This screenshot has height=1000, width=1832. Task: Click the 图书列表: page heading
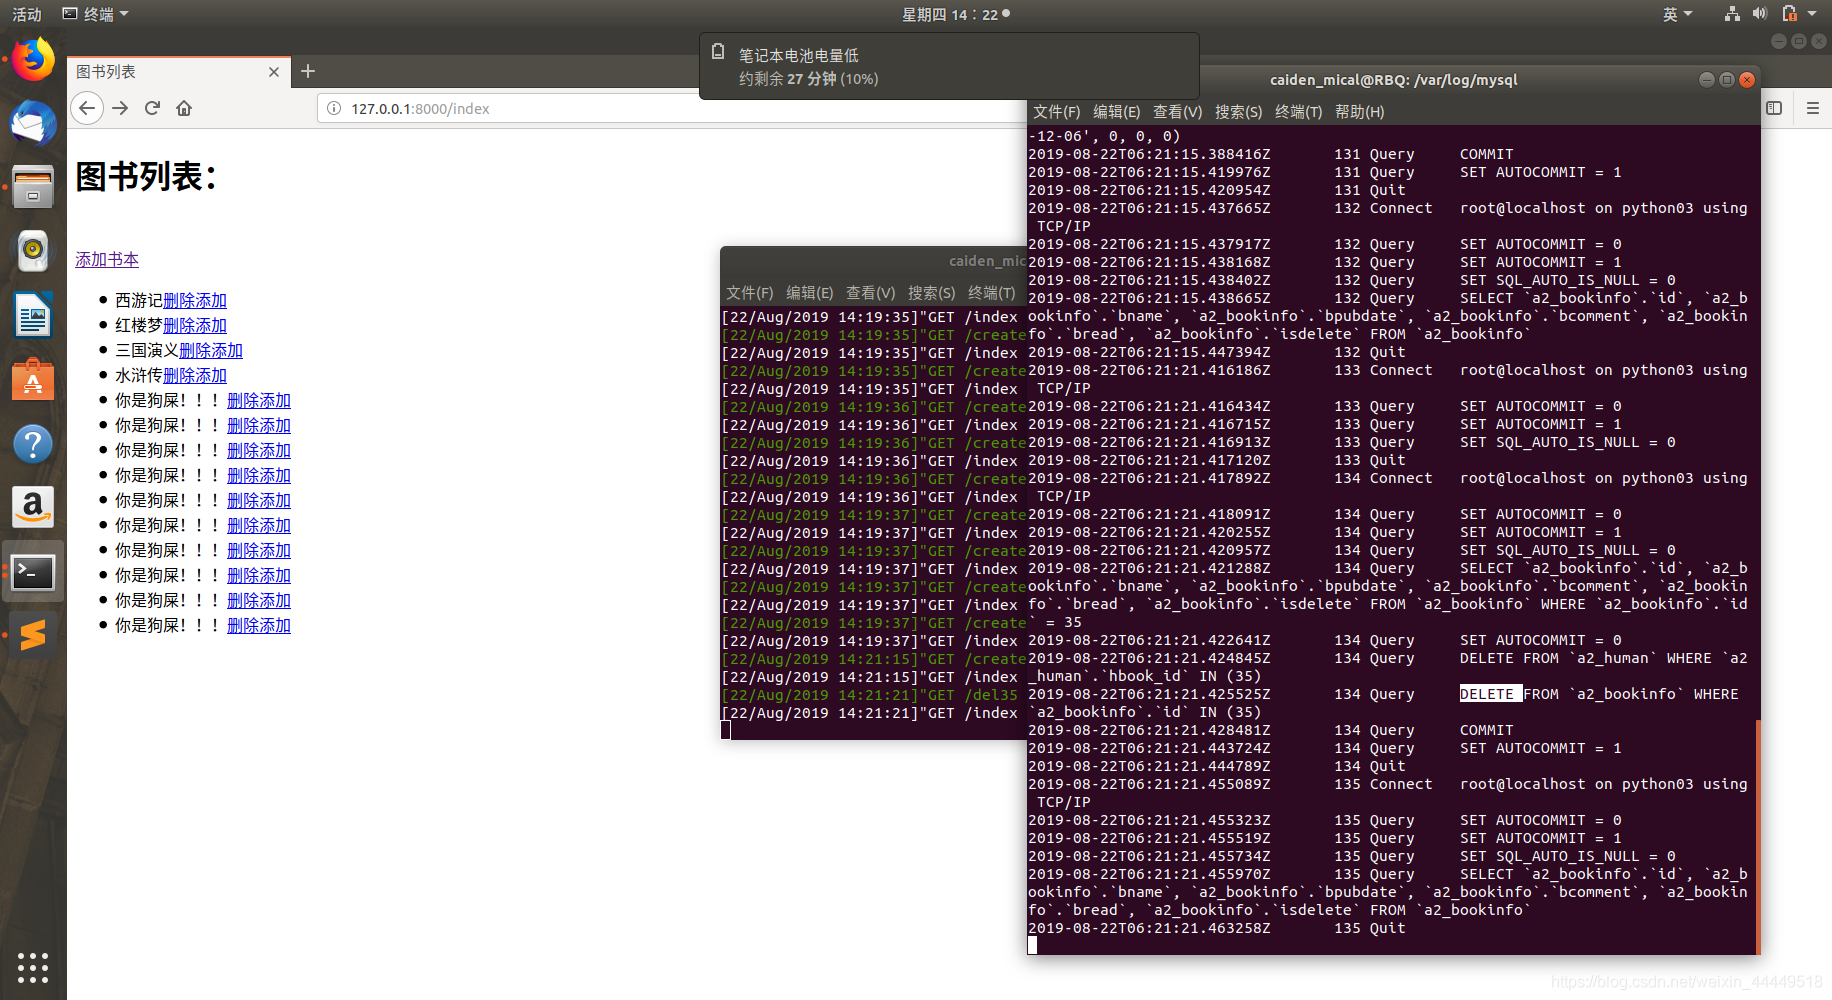[x=147, y=177]
